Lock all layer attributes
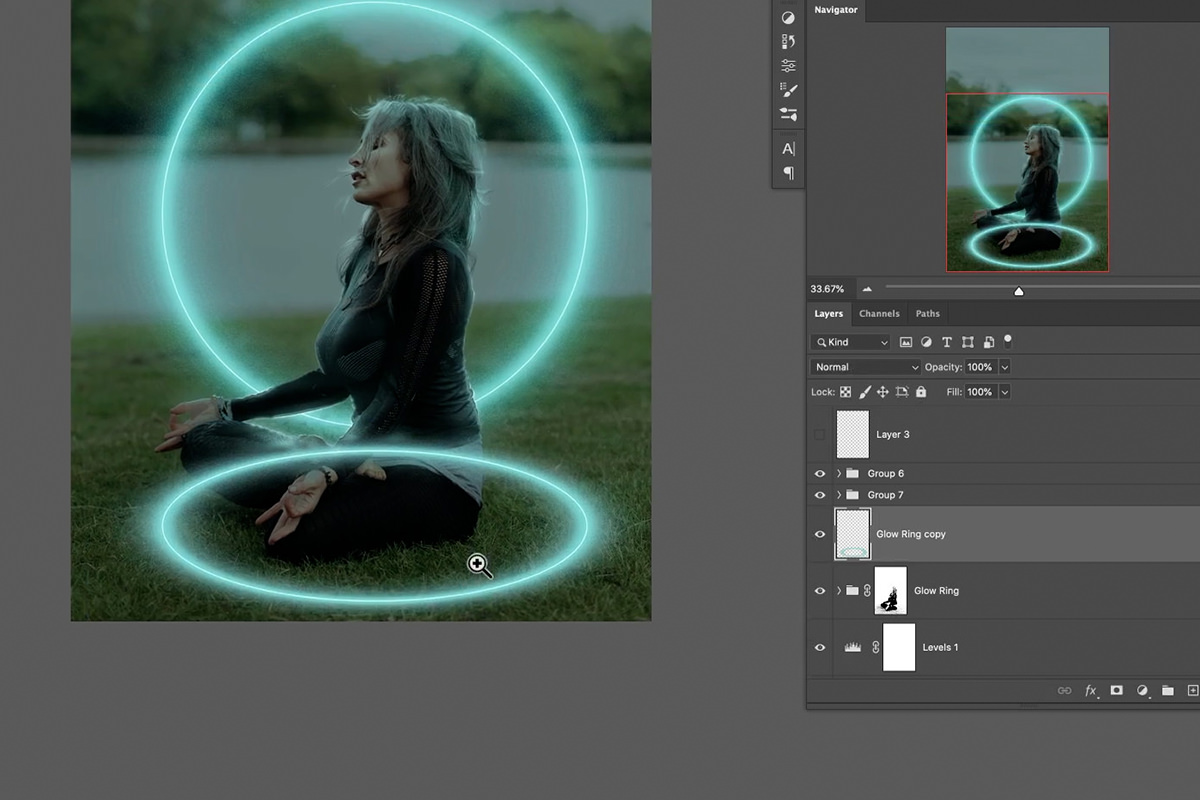Viewport: 1200px width, 800px height. pyautogui.click(x=921, y=392)
